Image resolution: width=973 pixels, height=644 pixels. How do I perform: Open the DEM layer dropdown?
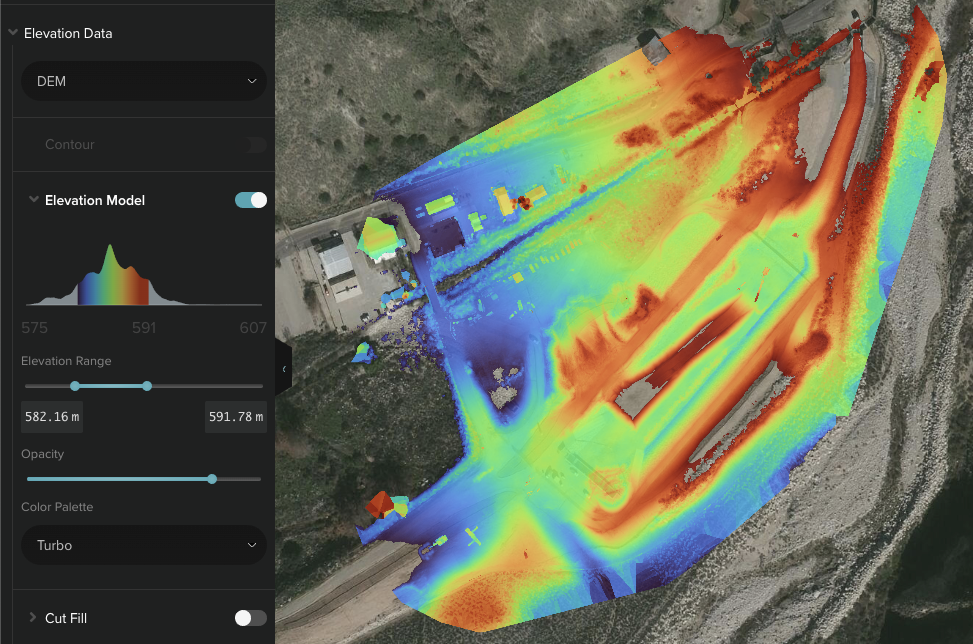pyautogui.click(x=143, y=81)
